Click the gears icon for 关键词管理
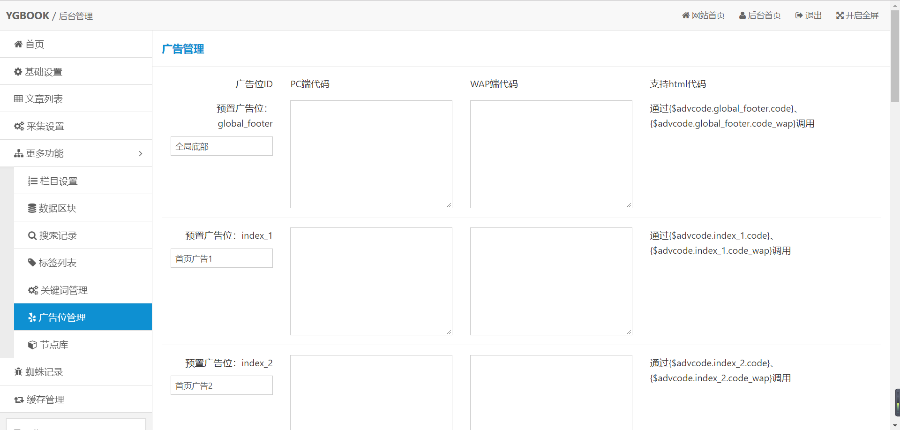The width and height of the screenshot is (900, 430). (33, 290)
